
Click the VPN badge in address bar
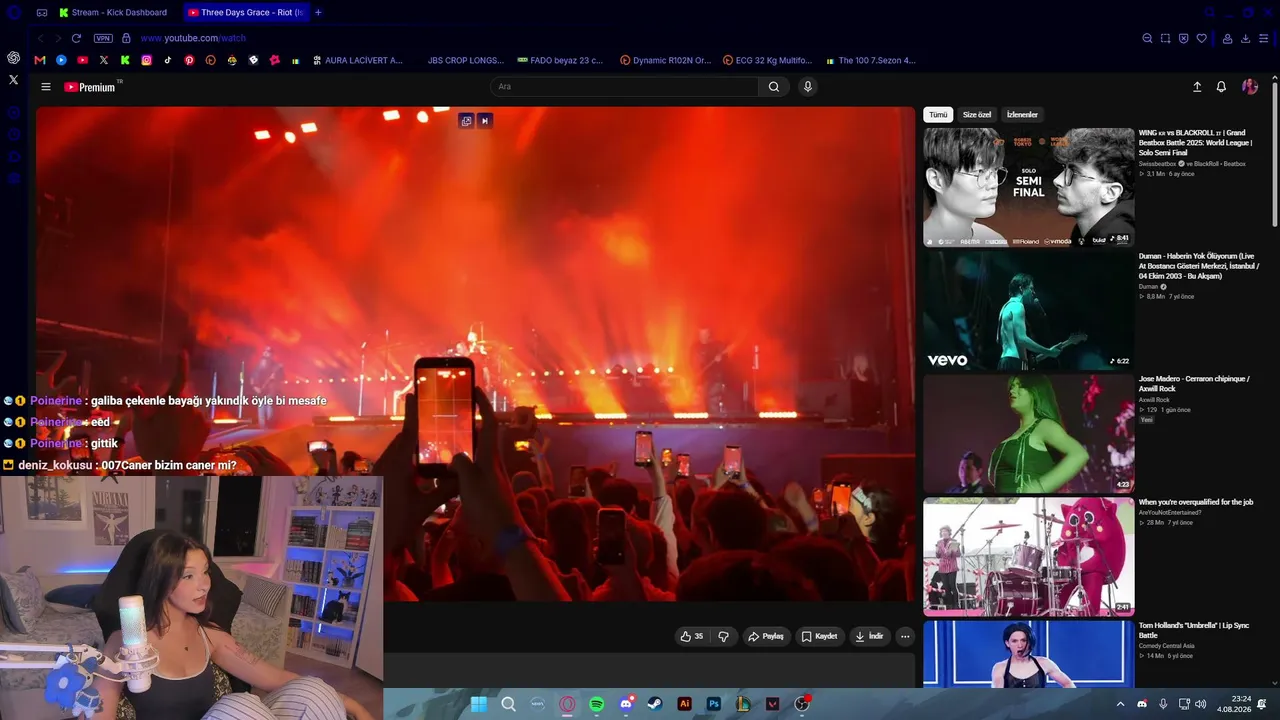(103, 38)
